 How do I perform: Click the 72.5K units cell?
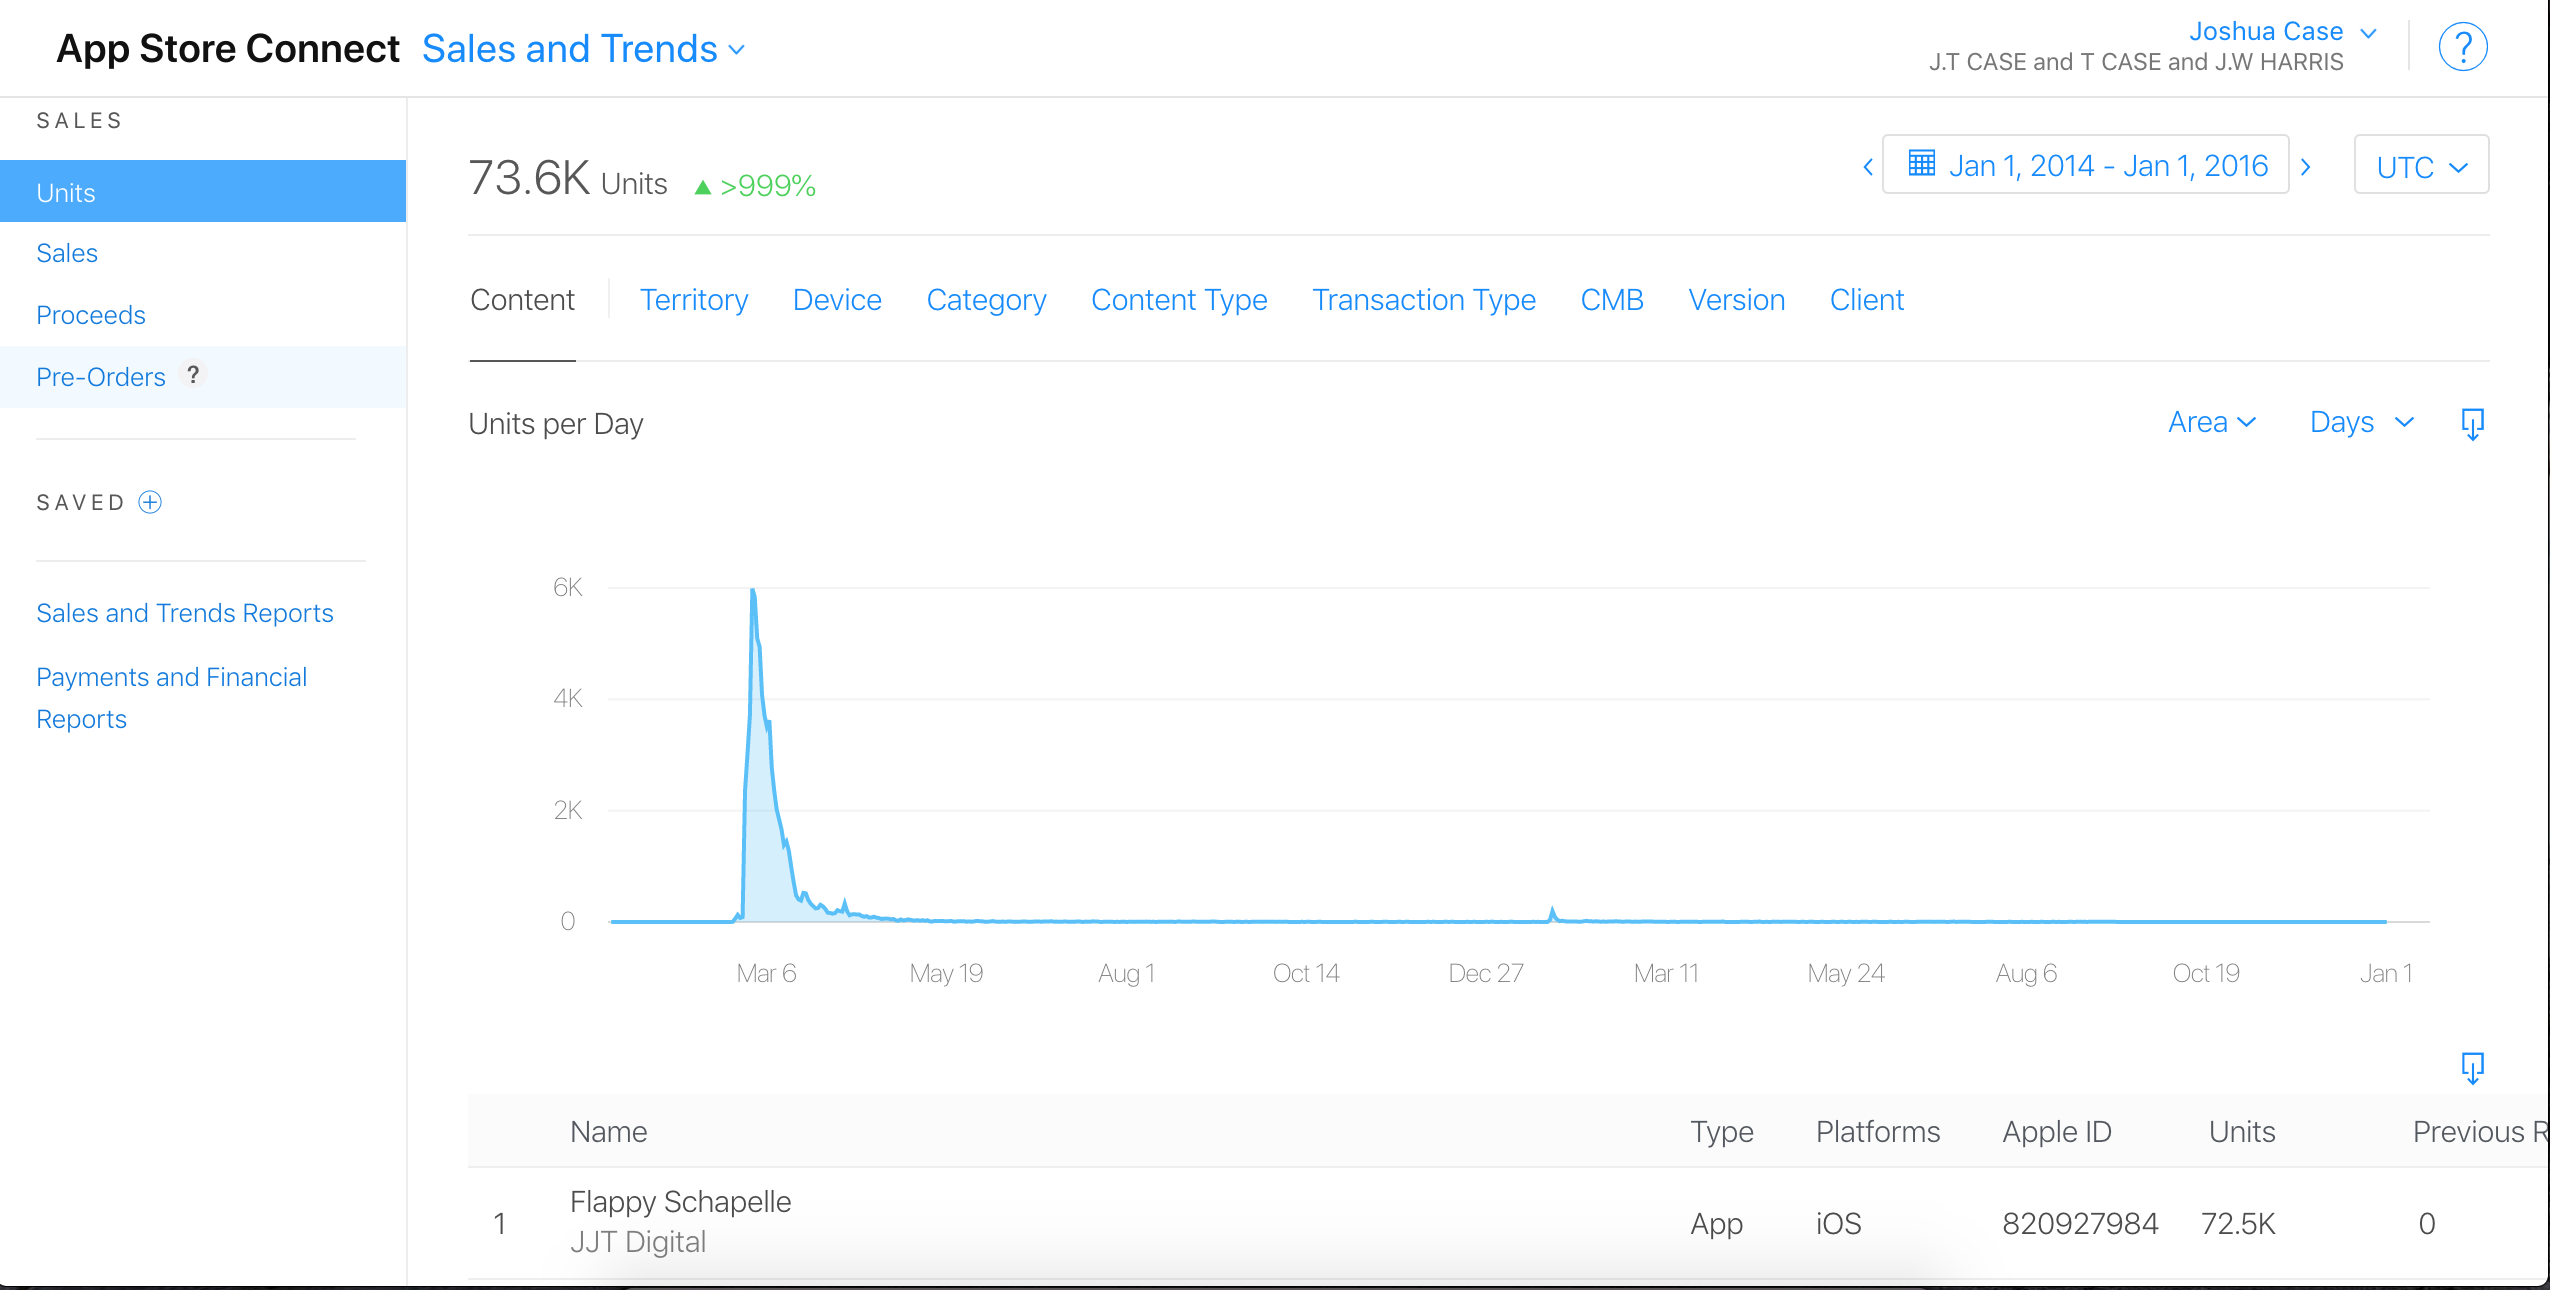click(x=2238, y=1224)
